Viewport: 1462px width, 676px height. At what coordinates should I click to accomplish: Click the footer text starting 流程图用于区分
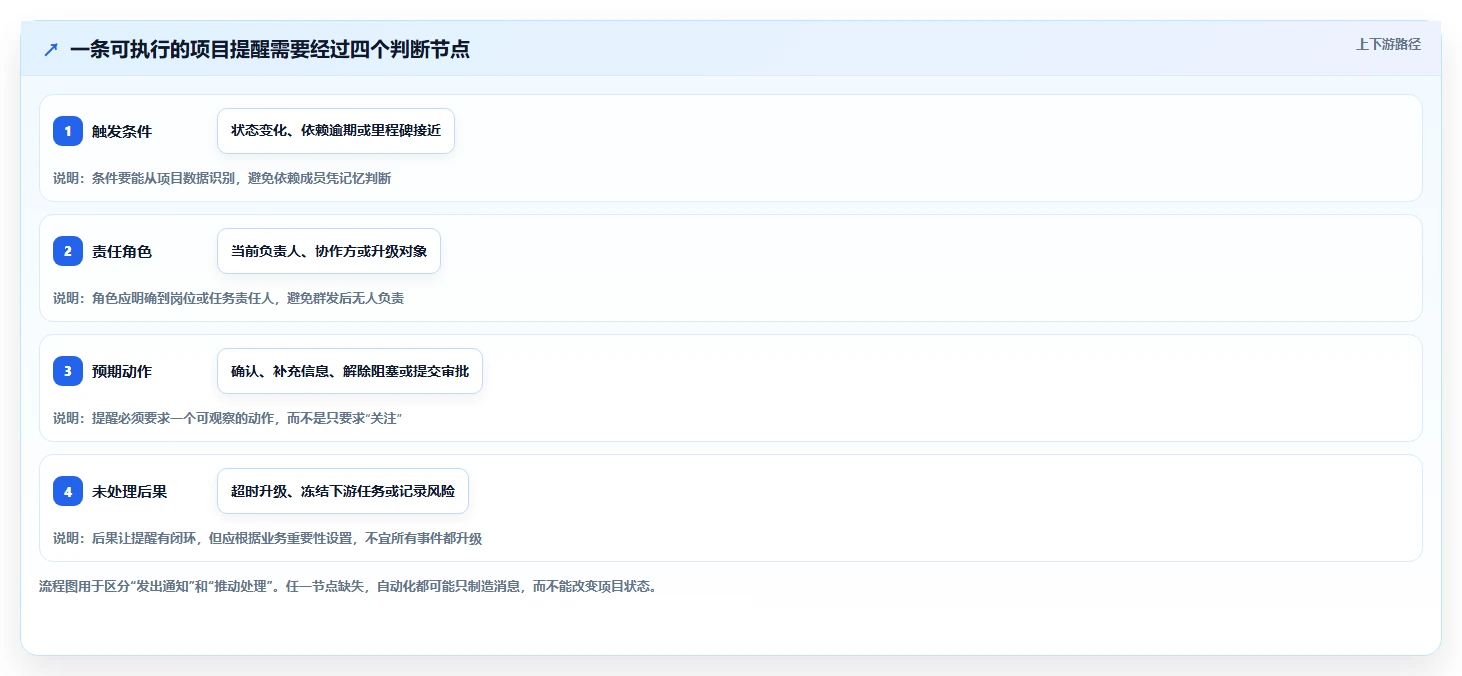point(348,586)
